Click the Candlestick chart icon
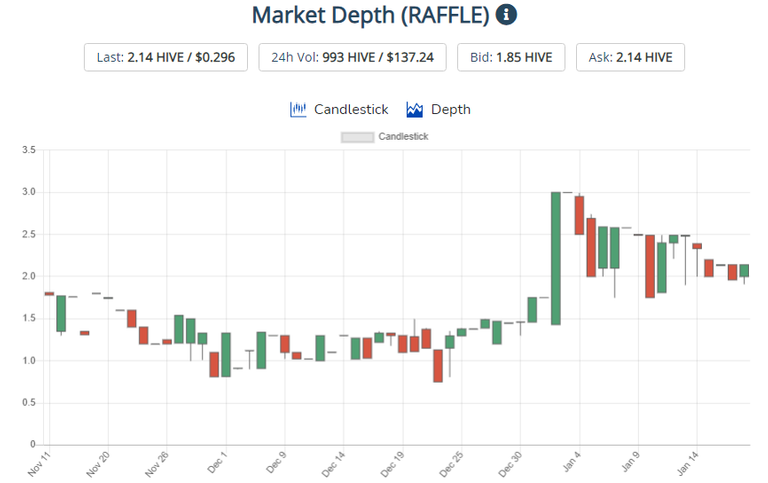The height and width of the screenshot is (483, 768). tap(298, 109)
